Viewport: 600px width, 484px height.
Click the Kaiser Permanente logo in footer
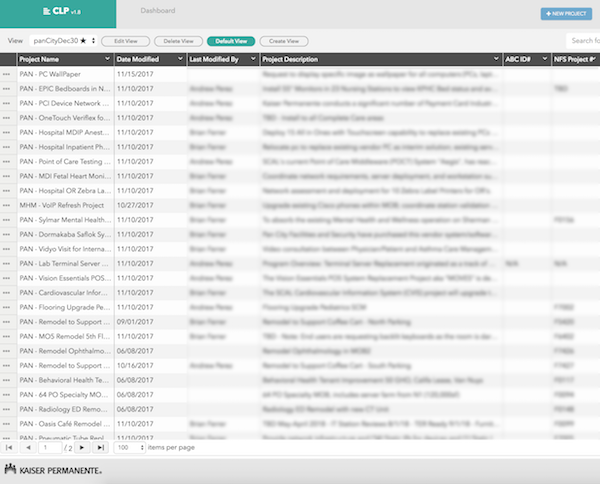point(53,470)
